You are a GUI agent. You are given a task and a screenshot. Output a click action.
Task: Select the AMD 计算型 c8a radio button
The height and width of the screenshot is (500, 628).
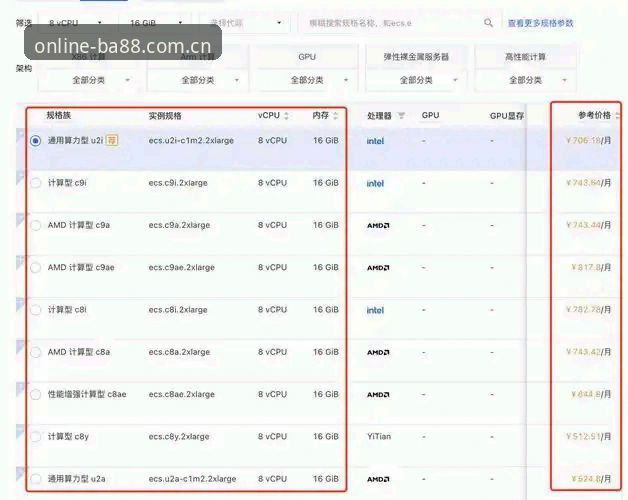pyautogui.click(x=36, y=352)
